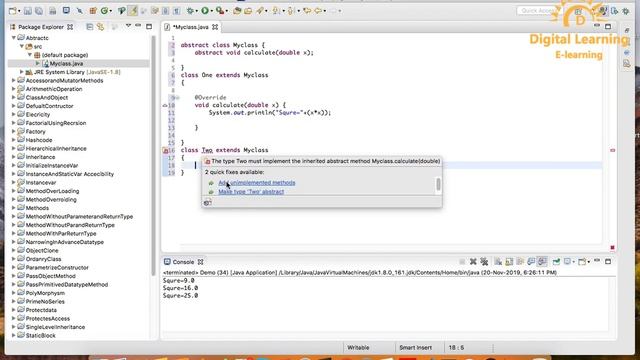This screenshot has width=640, height=360.
Task: Open the Package Explorer view menu triangle
Action: (128, 26)
